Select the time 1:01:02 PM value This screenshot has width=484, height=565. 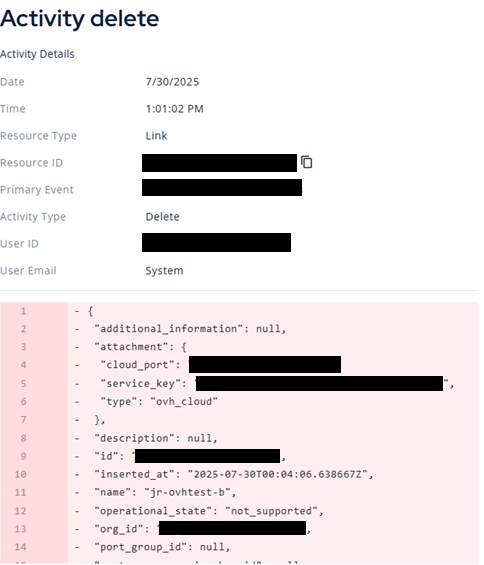click(x=174, y=109)
